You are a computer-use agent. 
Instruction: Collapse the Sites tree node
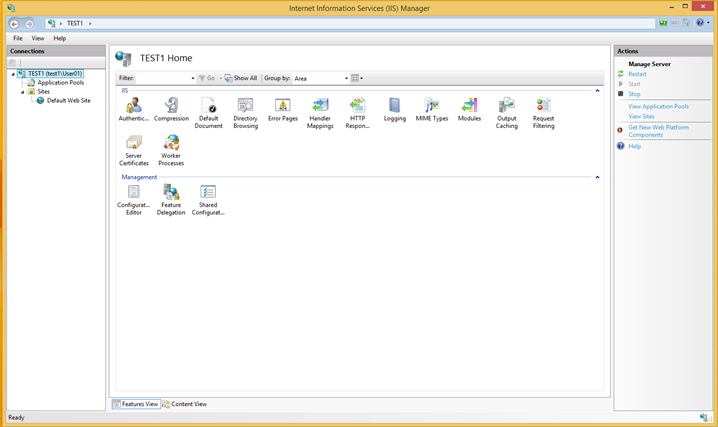(22, 92)
